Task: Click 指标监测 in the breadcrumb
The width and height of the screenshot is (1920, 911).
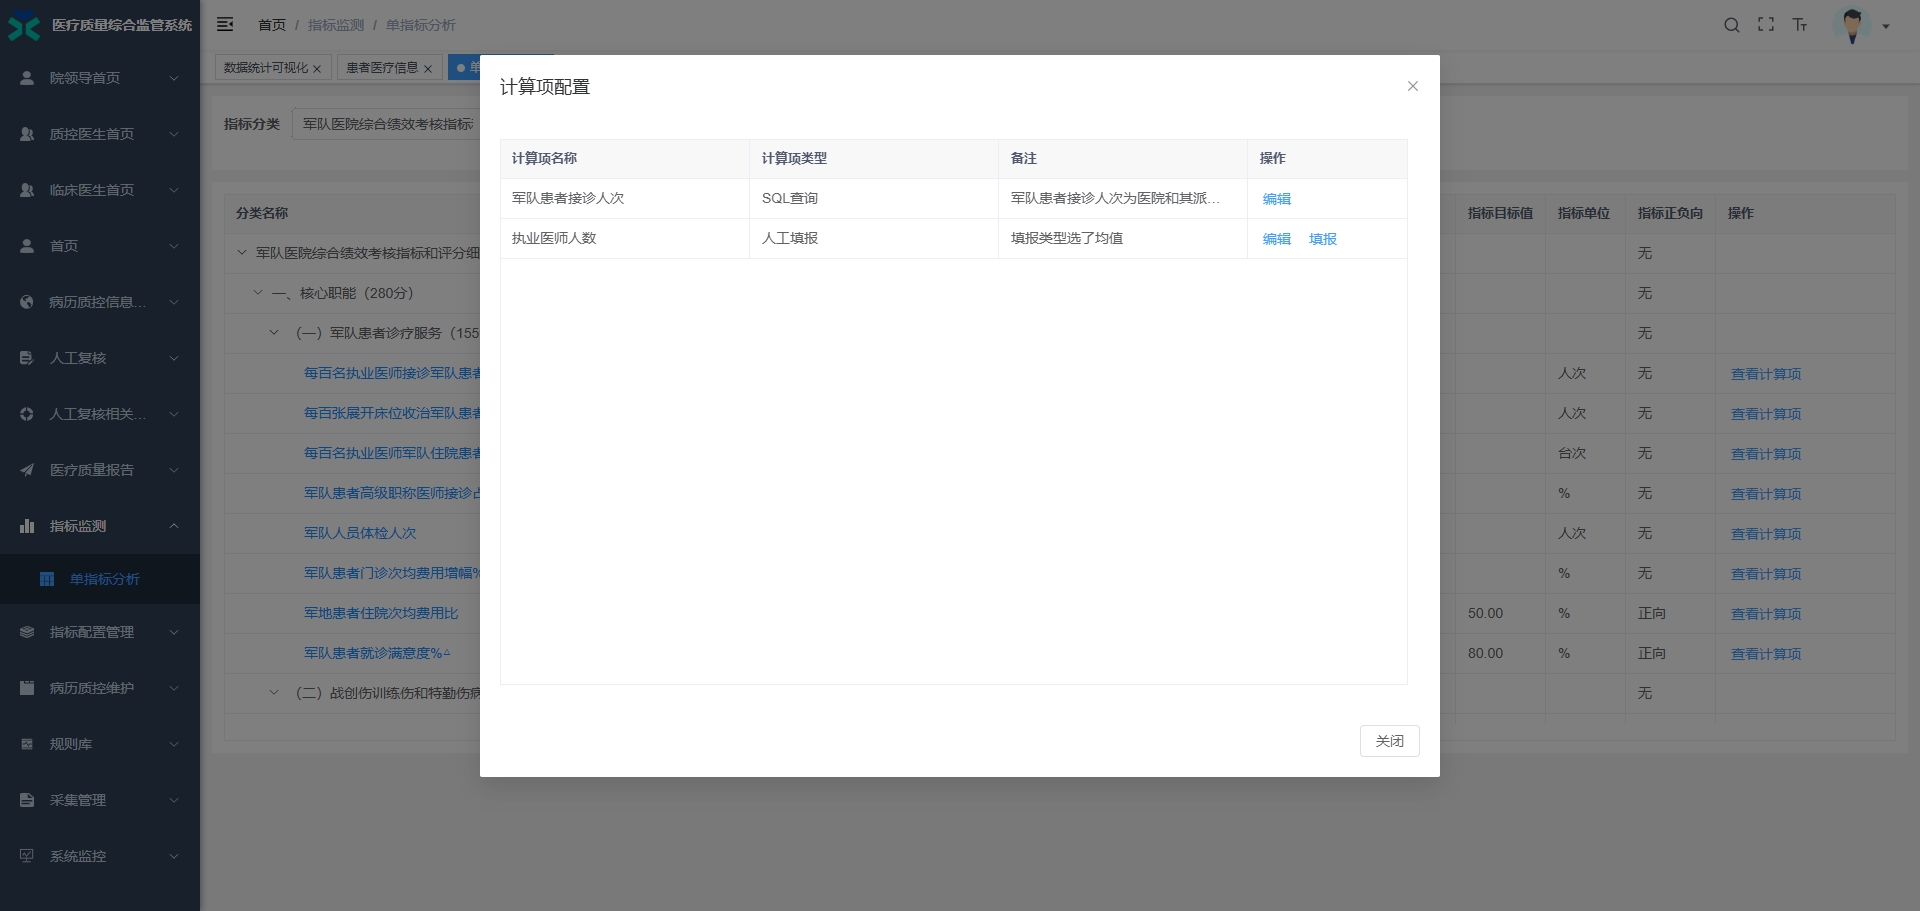Action: click(336, 25)
